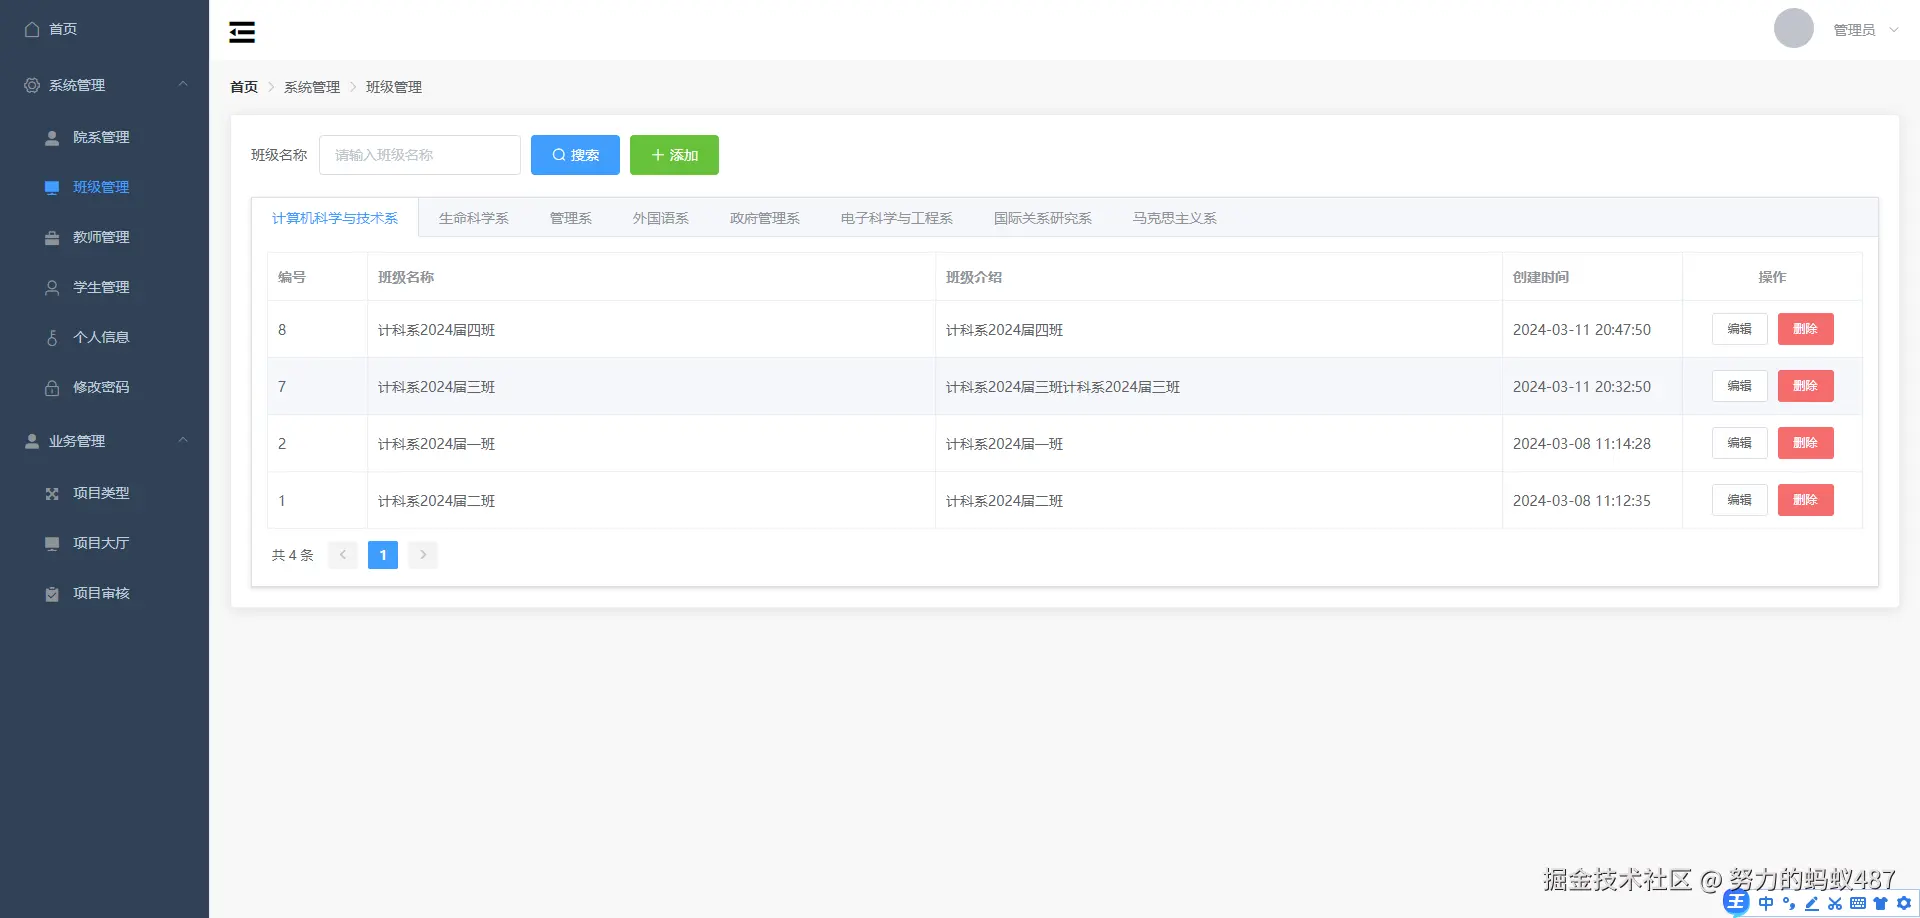Delete the 计科系2024届二班 row
Screen dimensions: 1920x918
(x=1806, y=500)
